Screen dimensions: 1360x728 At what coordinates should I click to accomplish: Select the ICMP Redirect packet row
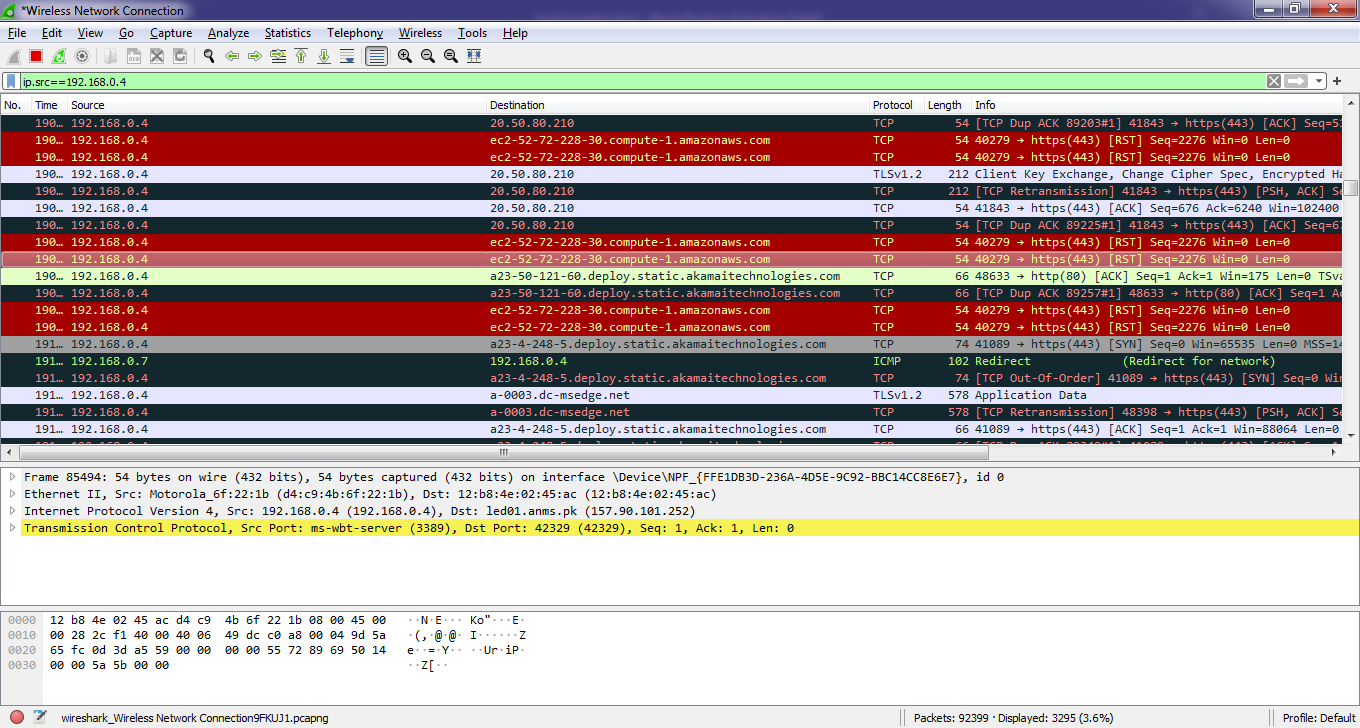point(600,361)
